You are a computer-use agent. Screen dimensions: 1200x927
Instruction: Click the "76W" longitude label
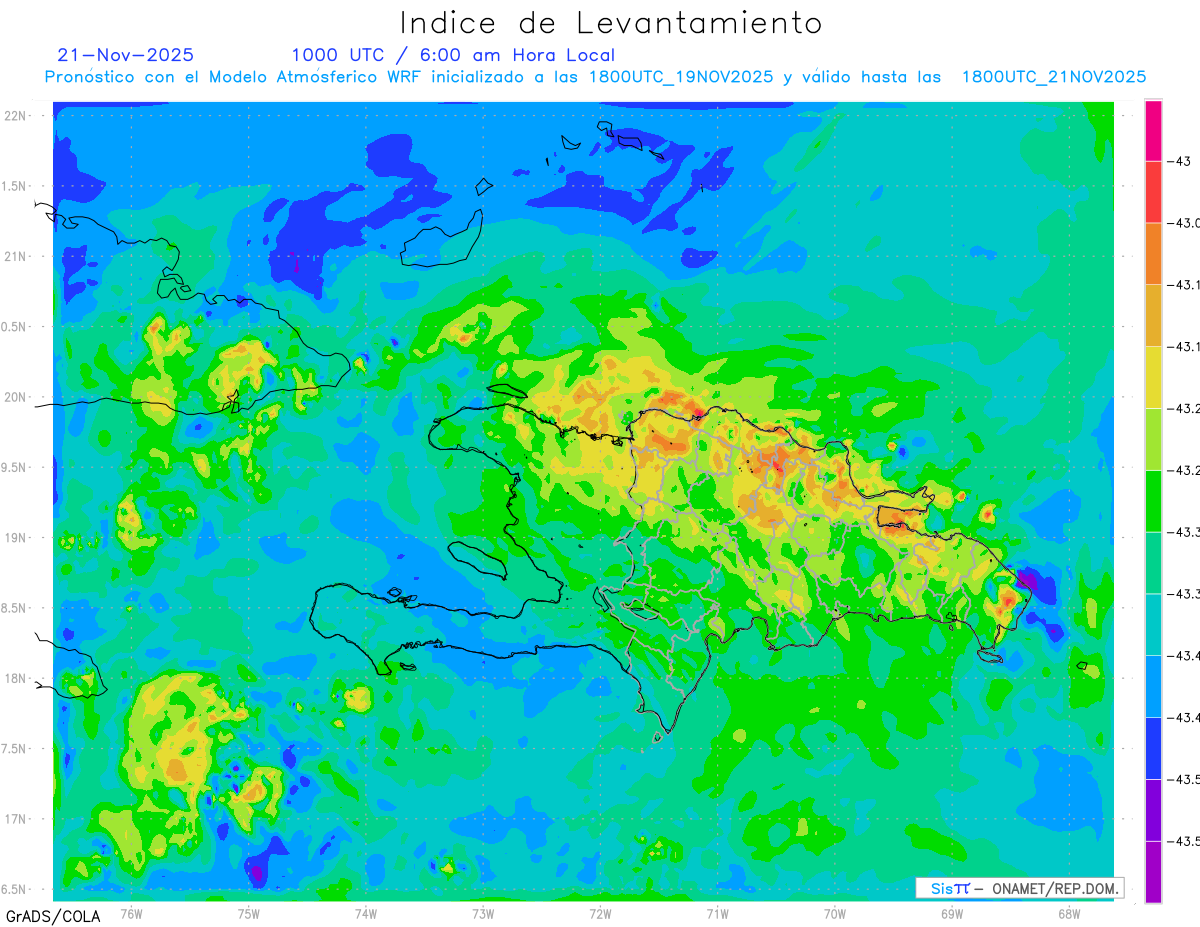(131, 914)
